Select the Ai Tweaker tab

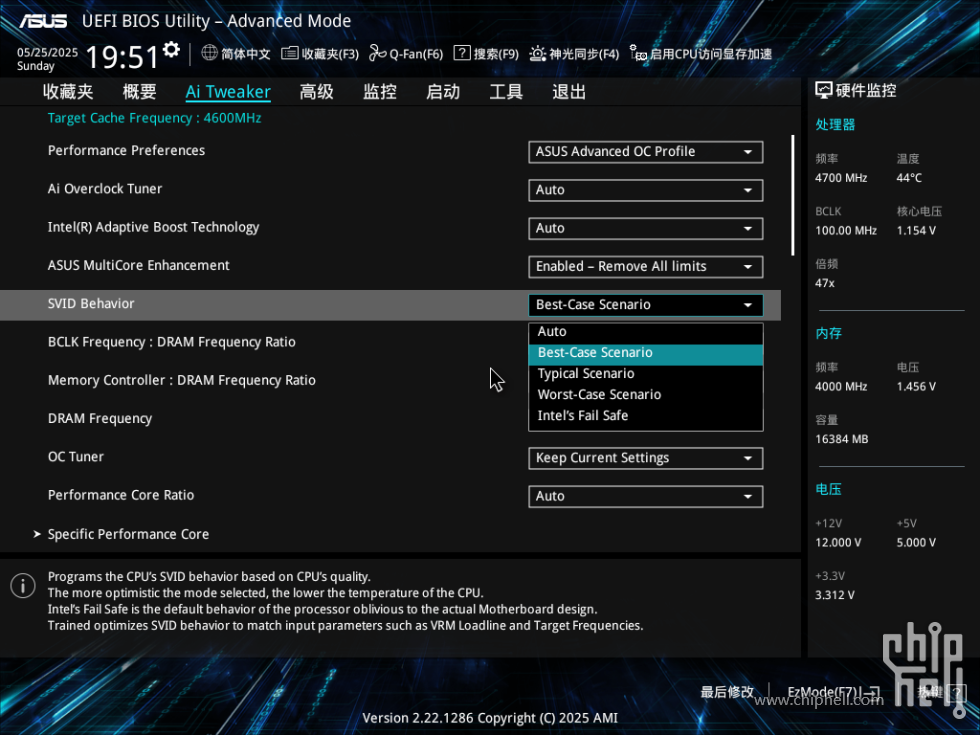click(x=228, y=92)
